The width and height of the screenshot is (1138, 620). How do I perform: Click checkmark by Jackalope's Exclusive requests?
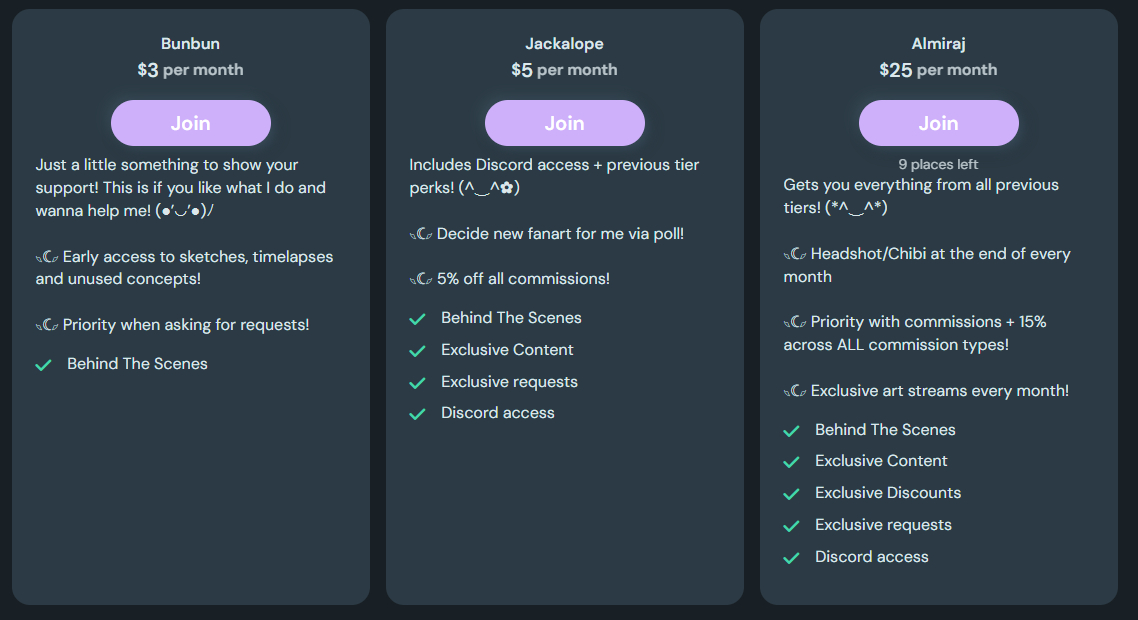pyautogui.click(x=417, y=383)
